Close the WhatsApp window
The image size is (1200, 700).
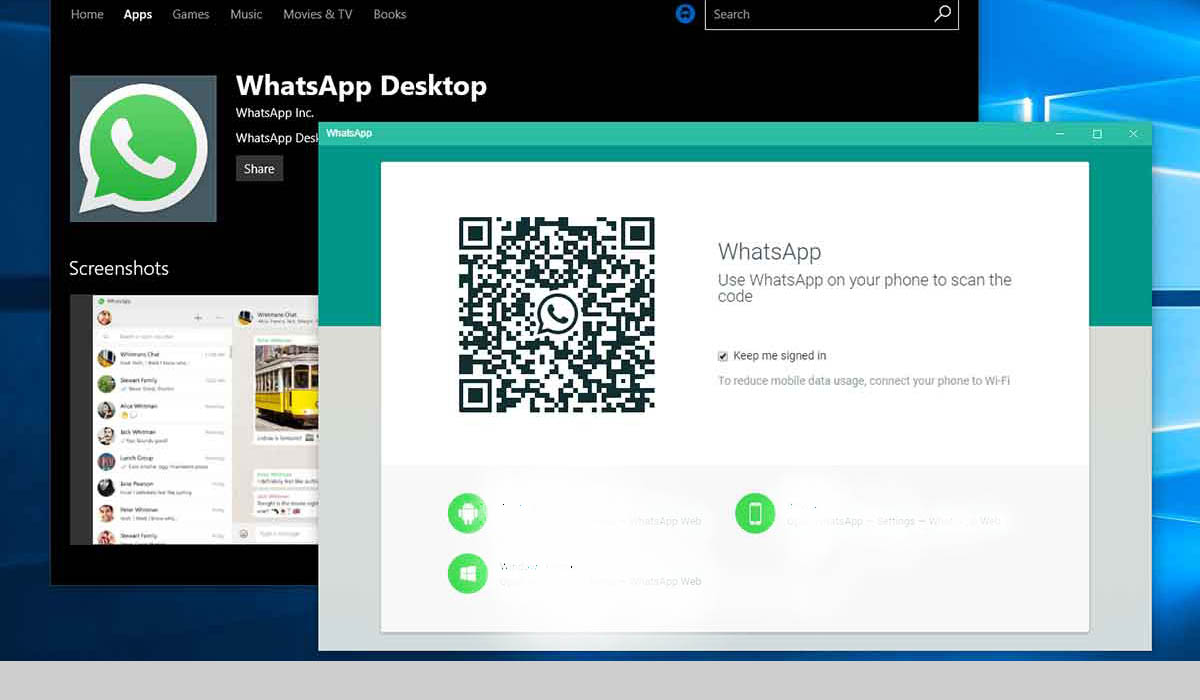tap(1133, 134)
